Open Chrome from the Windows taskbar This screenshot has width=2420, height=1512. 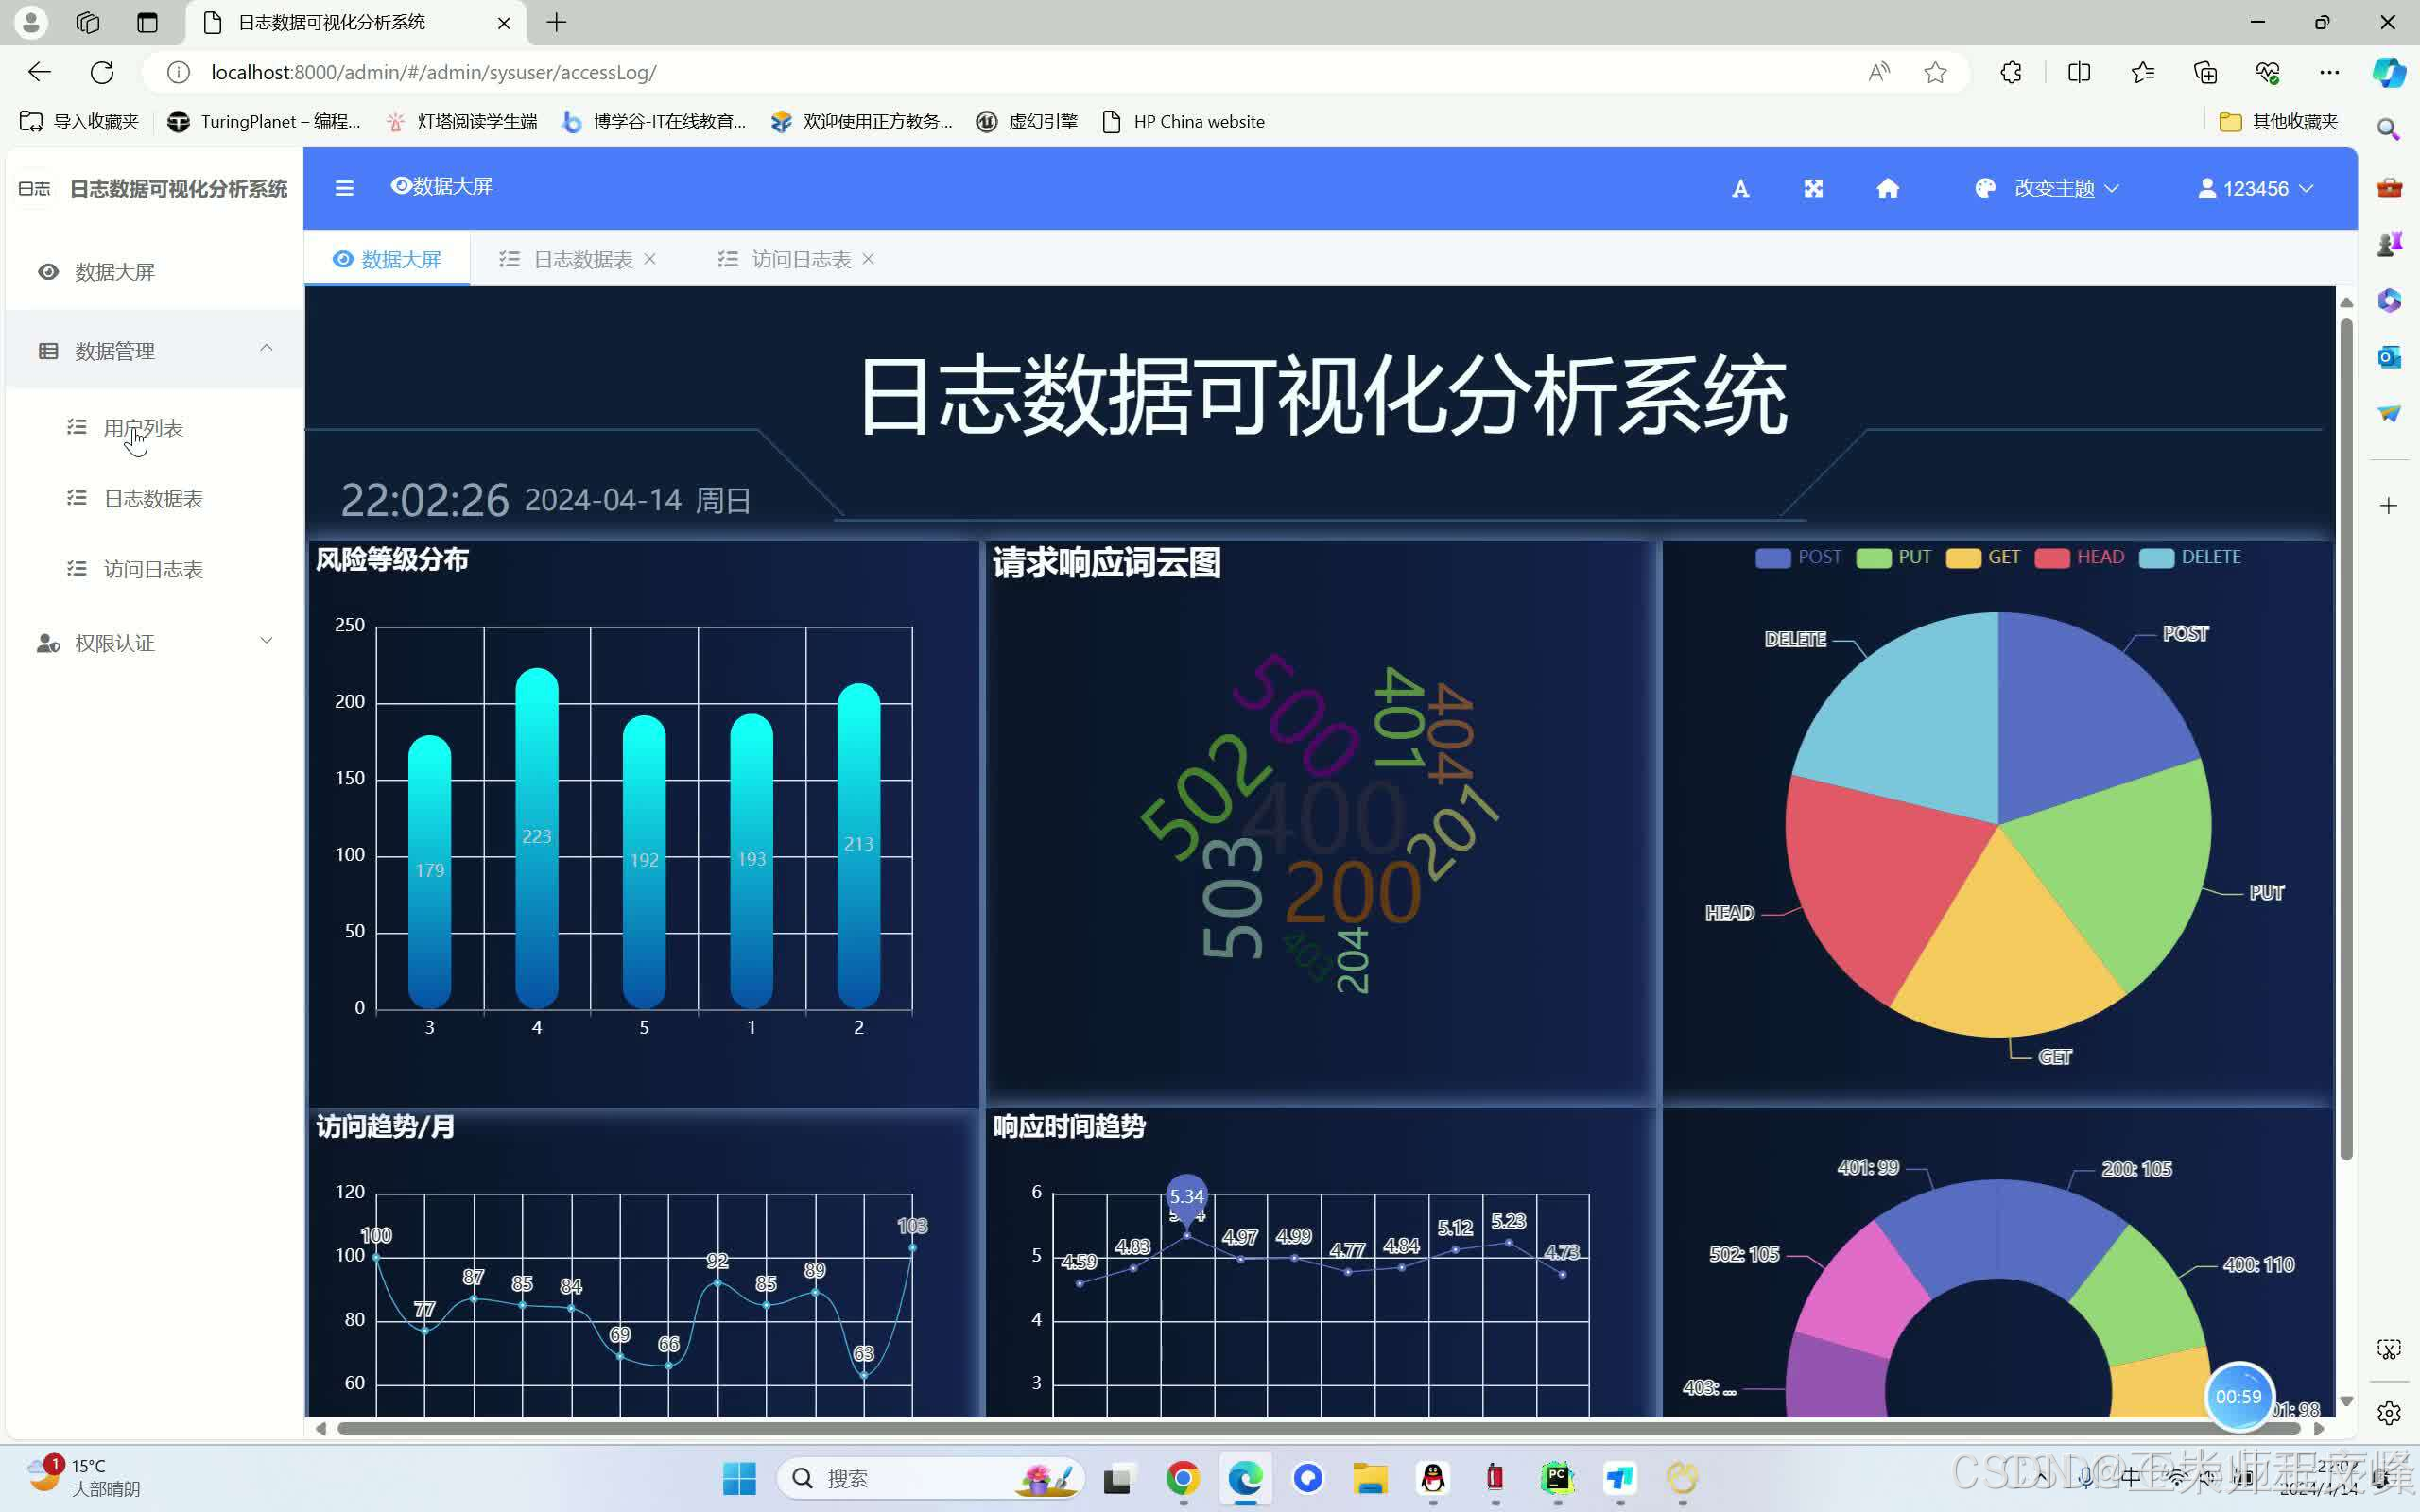click(x=1182, y=1477)
